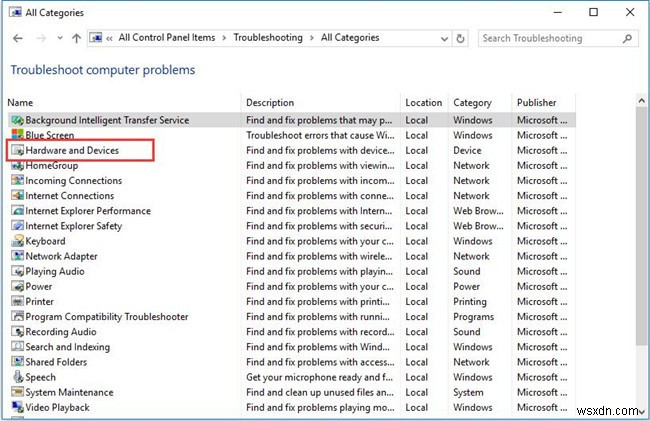
Task: Click the Network Adapter icon
Action: tap(17, 256)
